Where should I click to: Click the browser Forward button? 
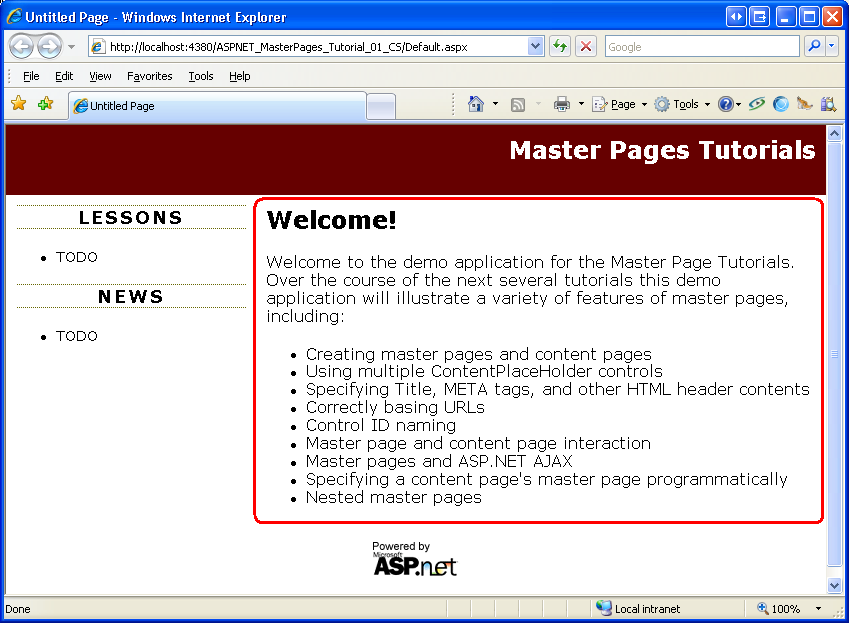pos(50,47)
